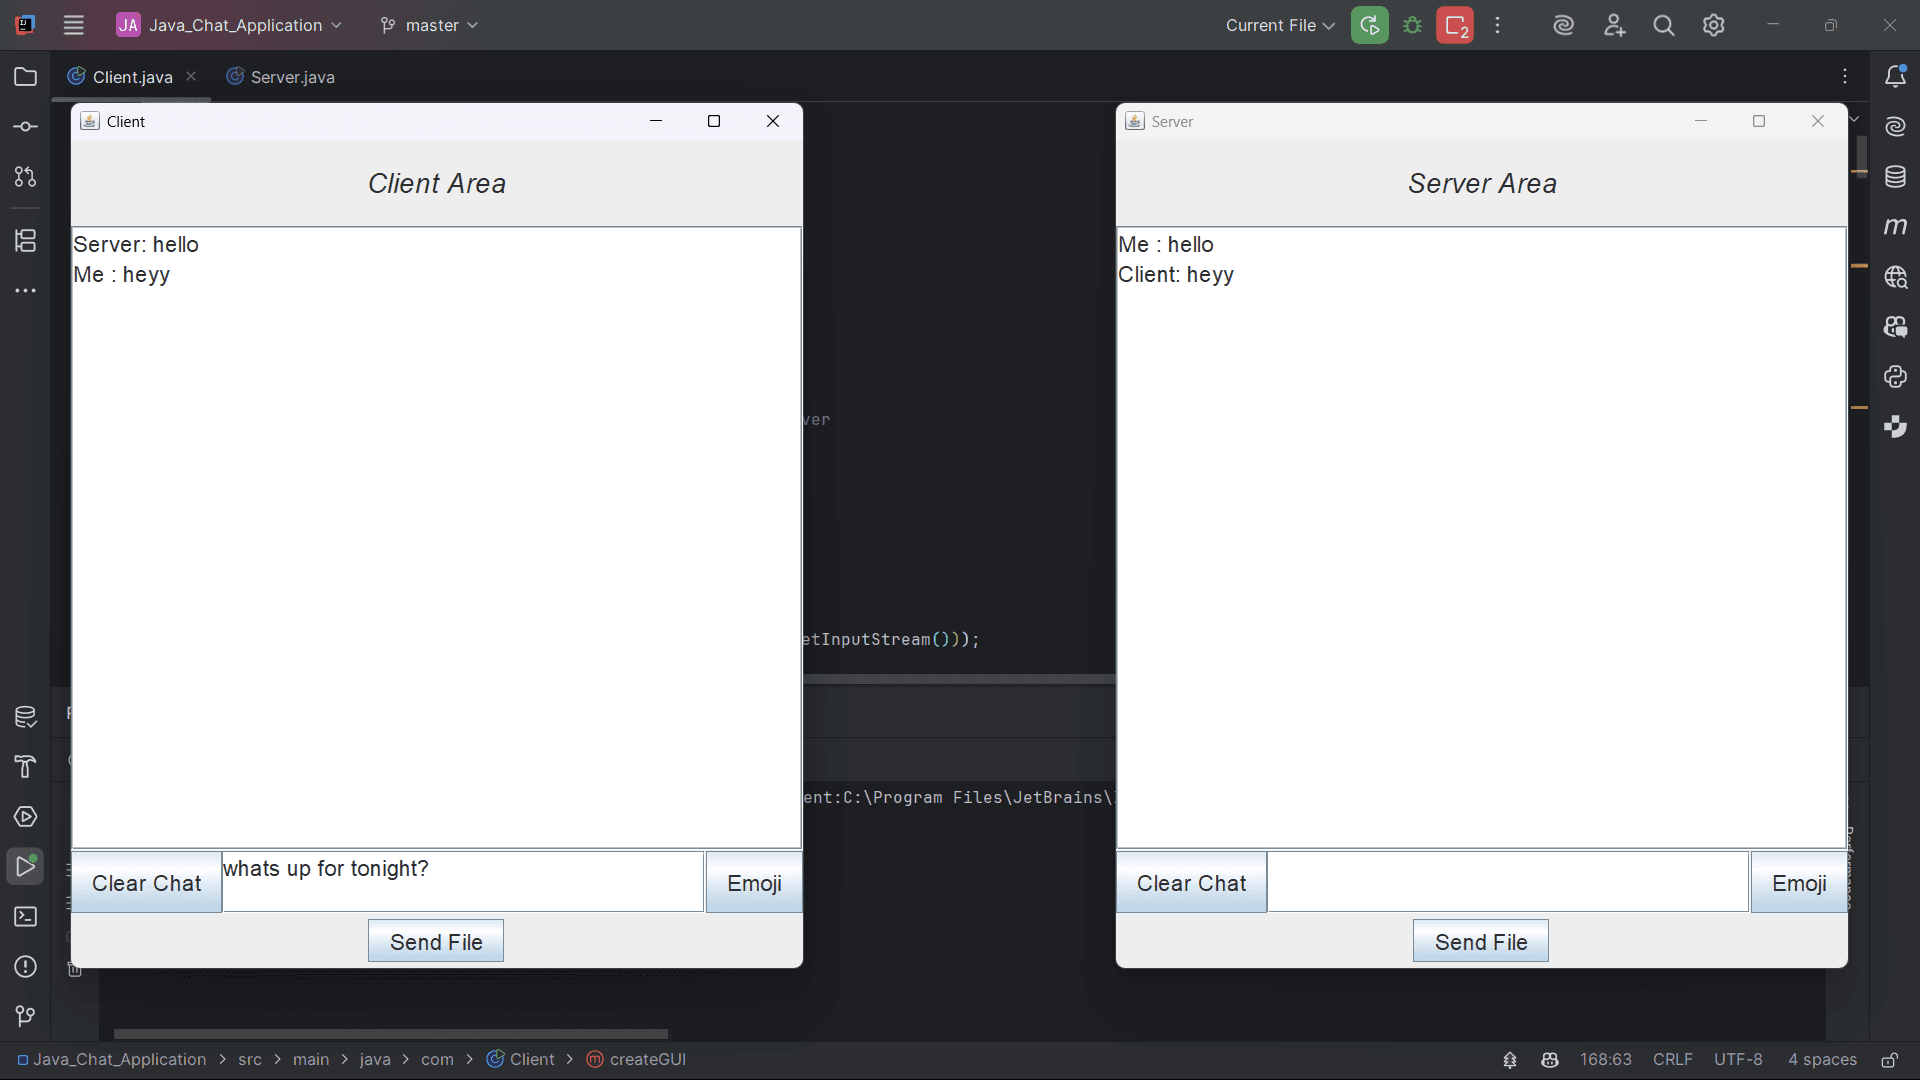Open the com breadcrumb in status bar
The height and width of the screenshot is (1080, 1920).
pos(438,1059)
